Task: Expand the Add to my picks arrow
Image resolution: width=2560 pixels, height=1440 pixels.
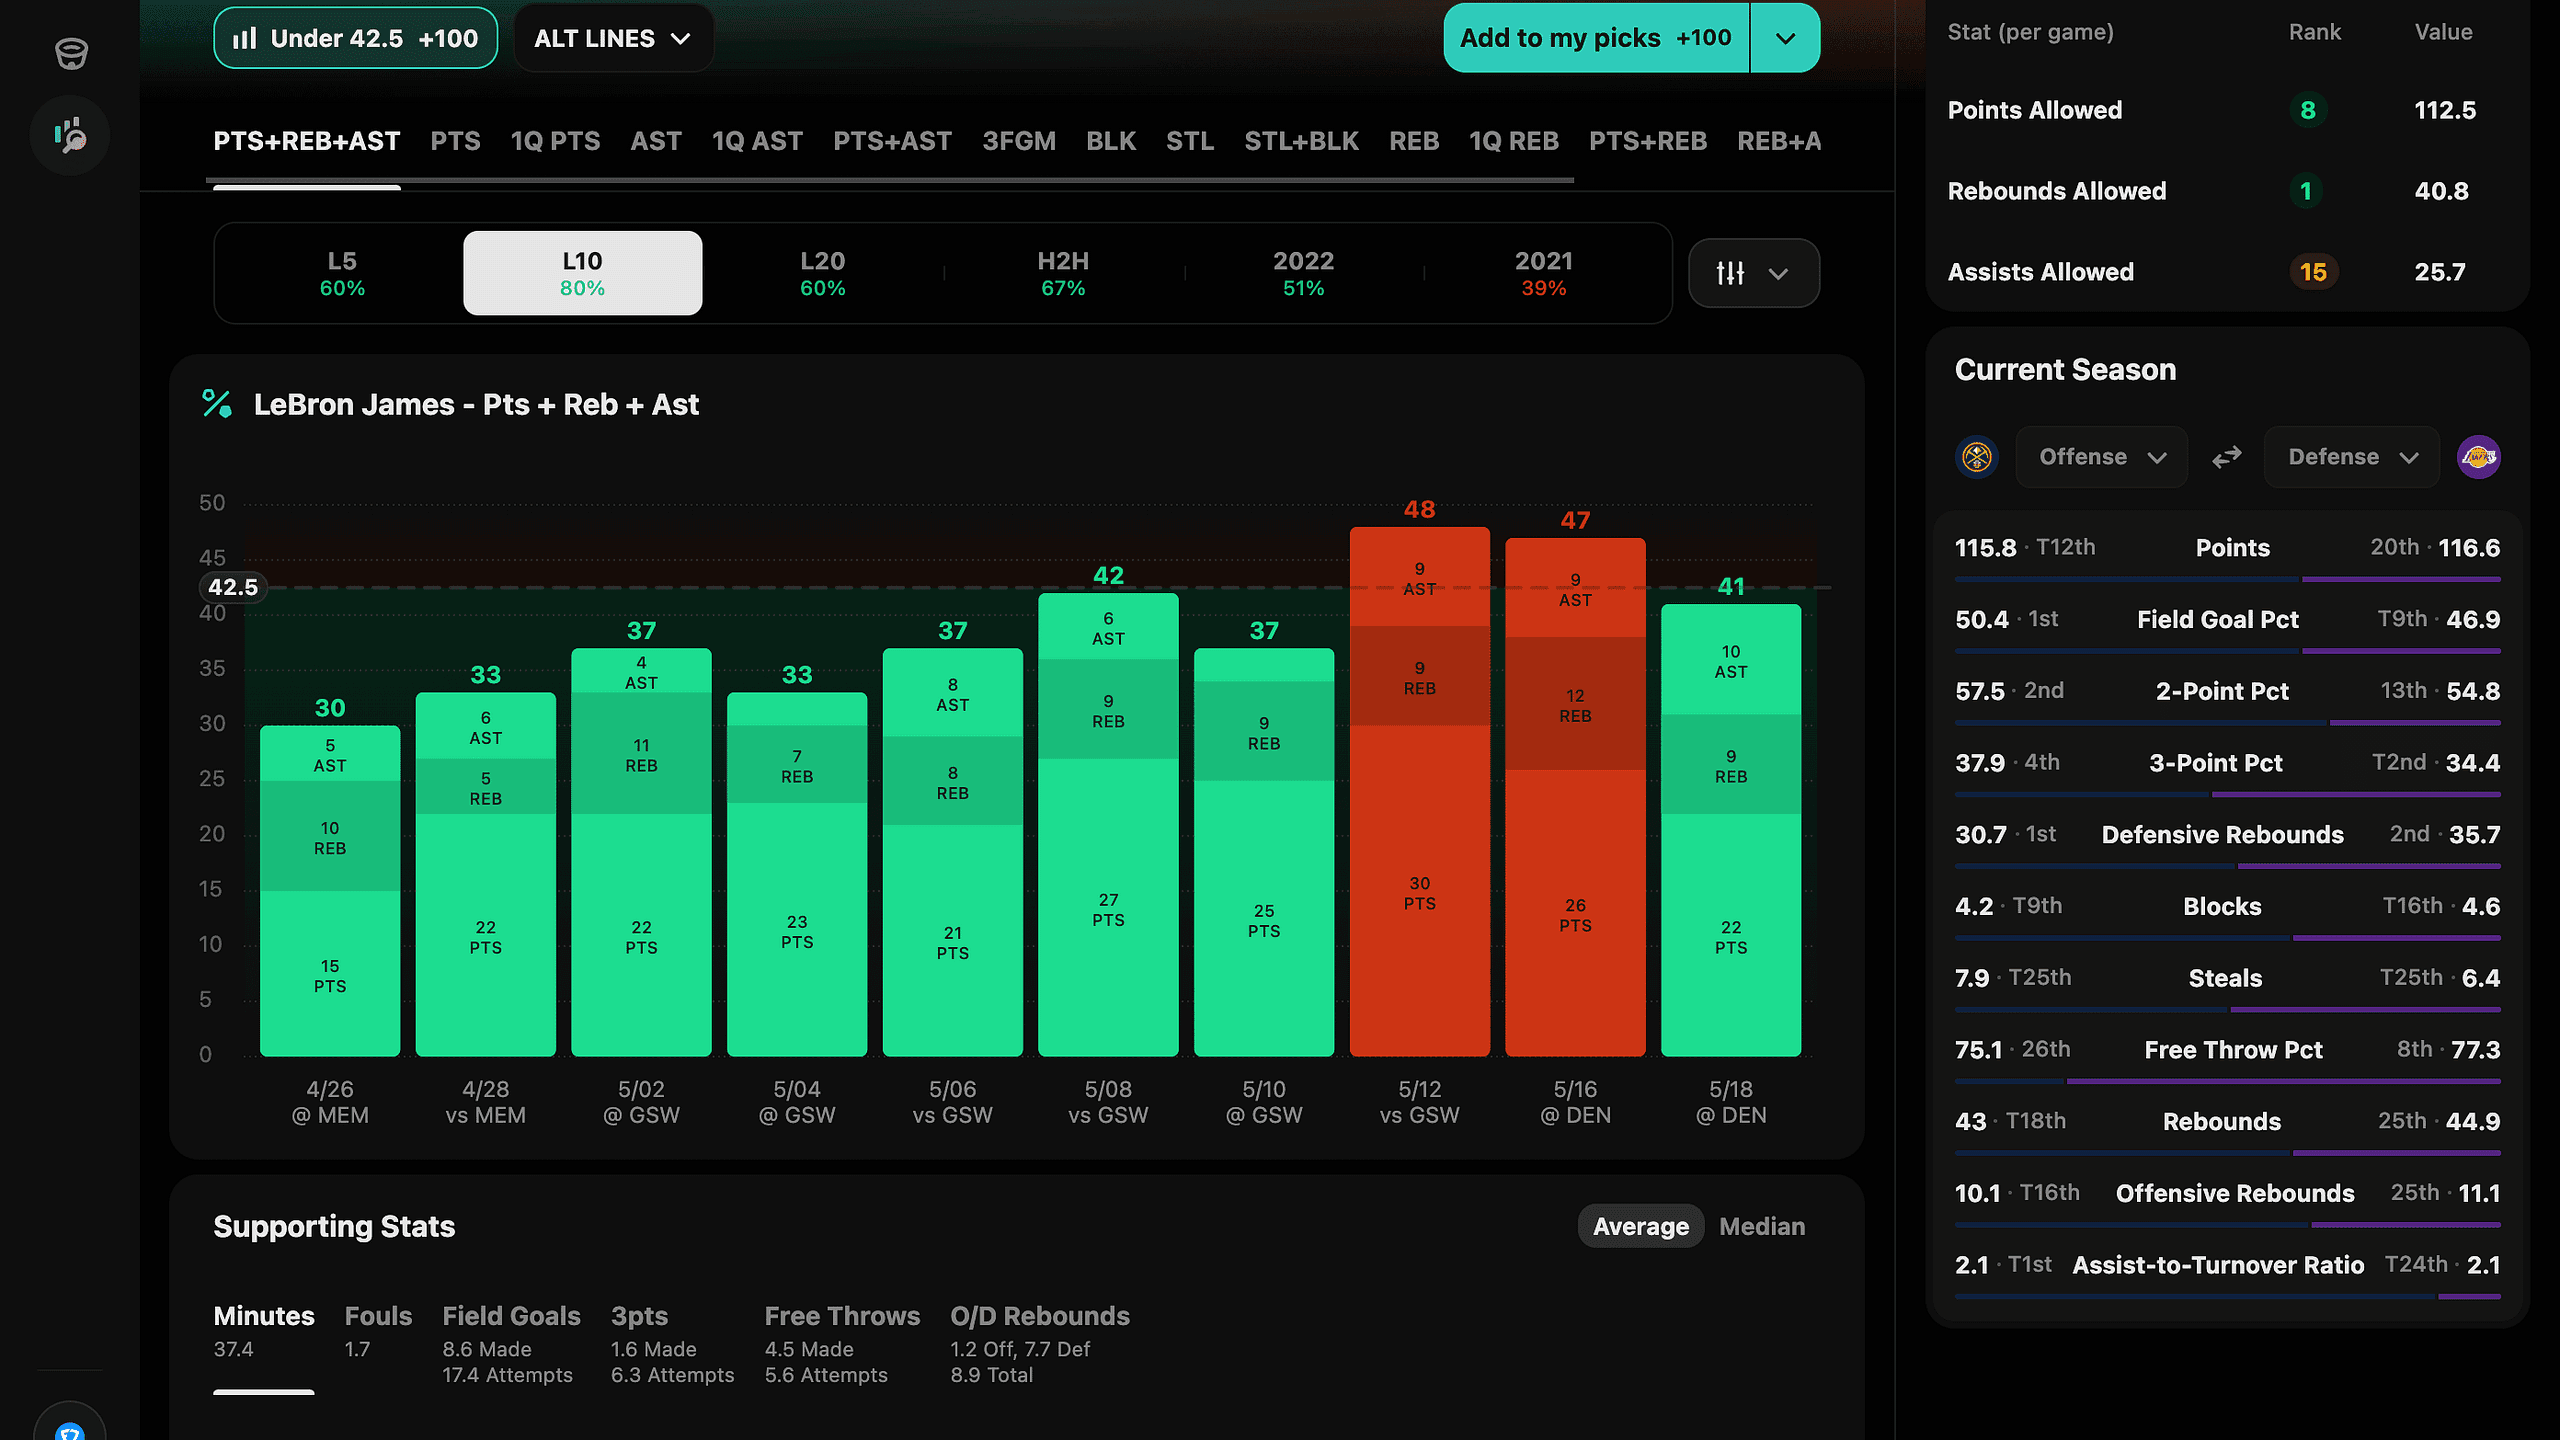Action: tap(1786, 38)
